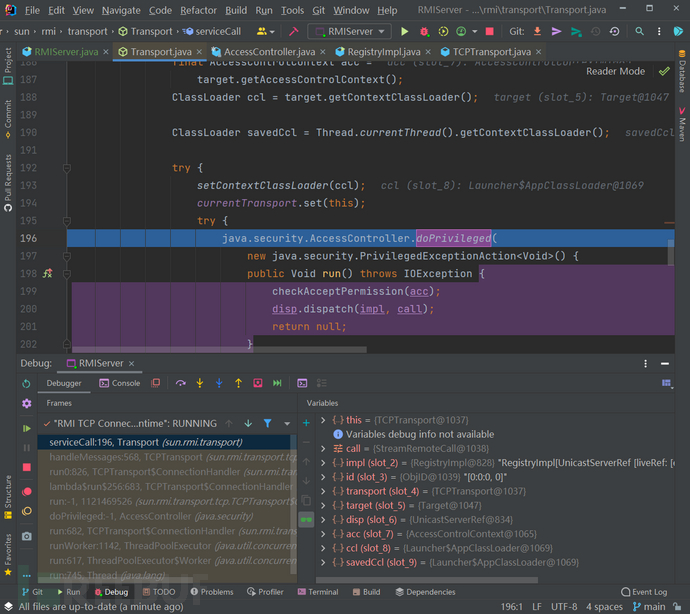Click Force Step Into blue arrow
Viewport: 690px width, 614px height.
(219, 383)
